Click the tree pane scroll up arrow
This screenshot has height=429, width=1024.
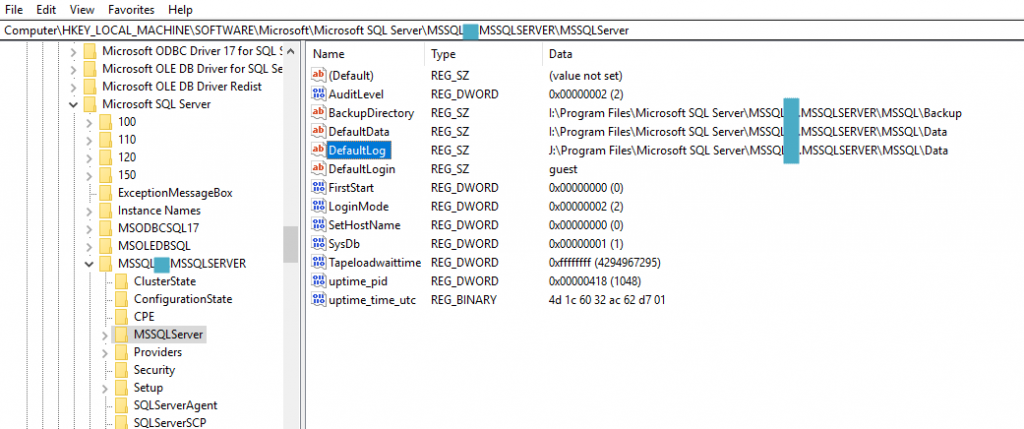(291, 51)
